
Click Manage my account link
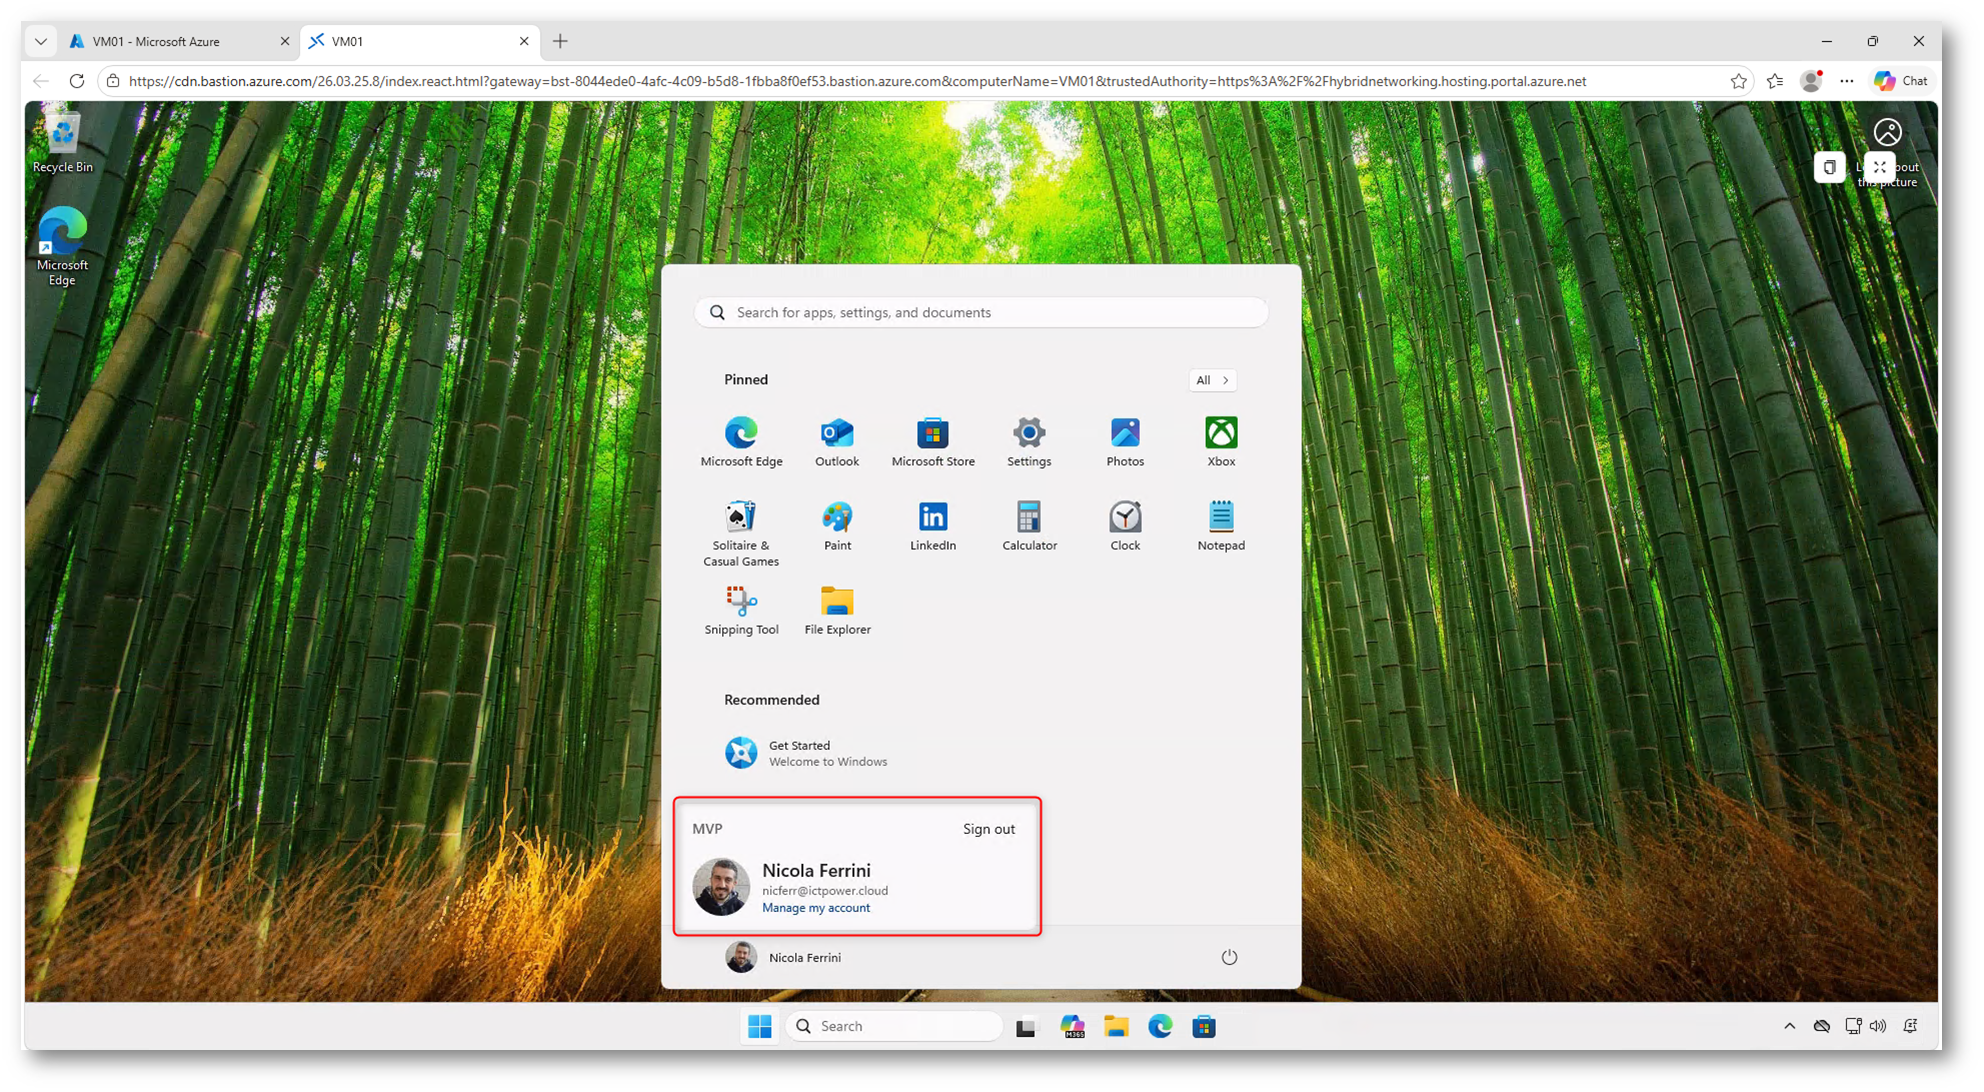tap(815, 908)
